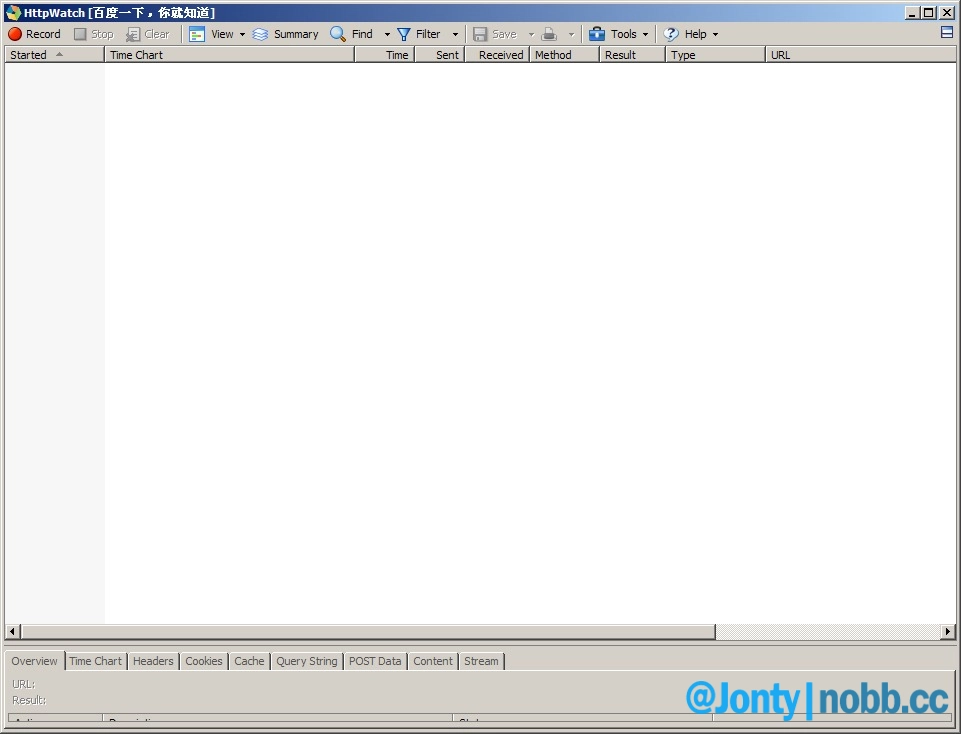Viewport: 961px width, 734px height.
Task: Expand the Filter dropdown arrow
Action: [455, 35]
